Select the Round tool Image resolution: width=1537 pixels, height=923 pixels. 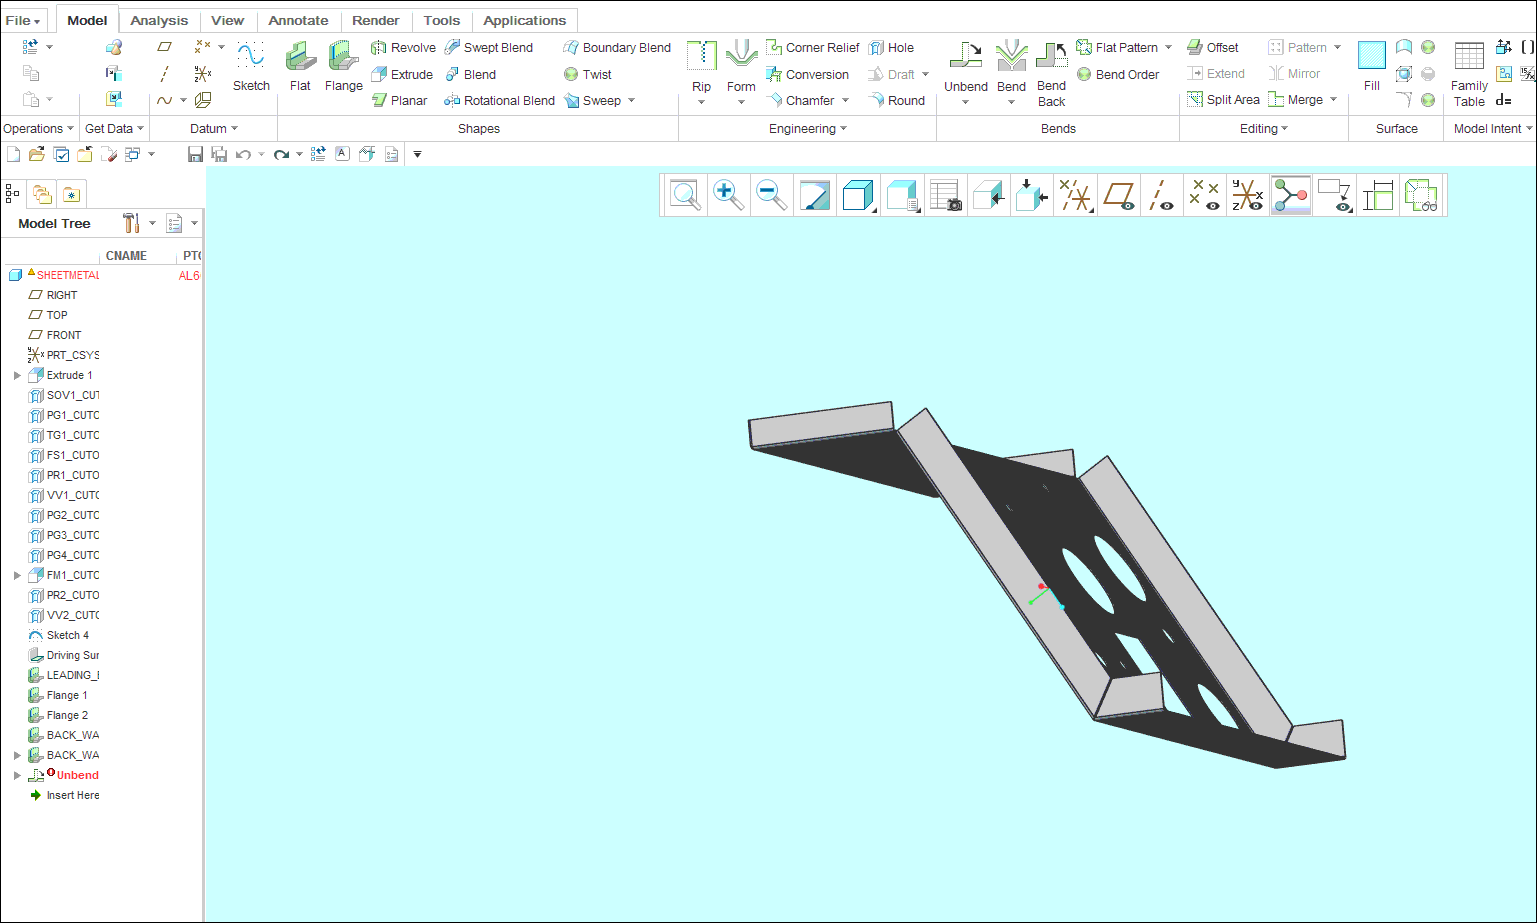coord(897,100)
